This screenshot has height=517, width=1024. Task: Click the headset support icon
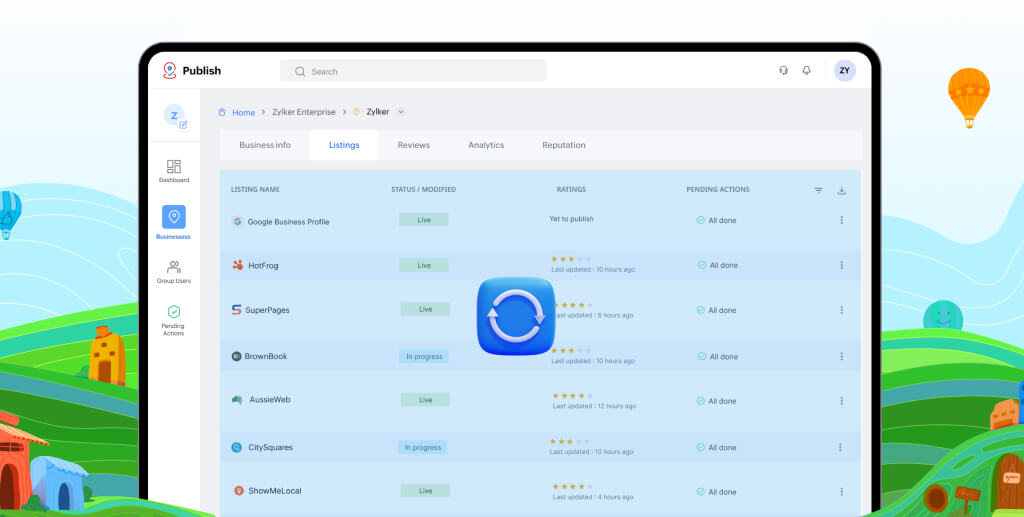[x=783, y=71]
